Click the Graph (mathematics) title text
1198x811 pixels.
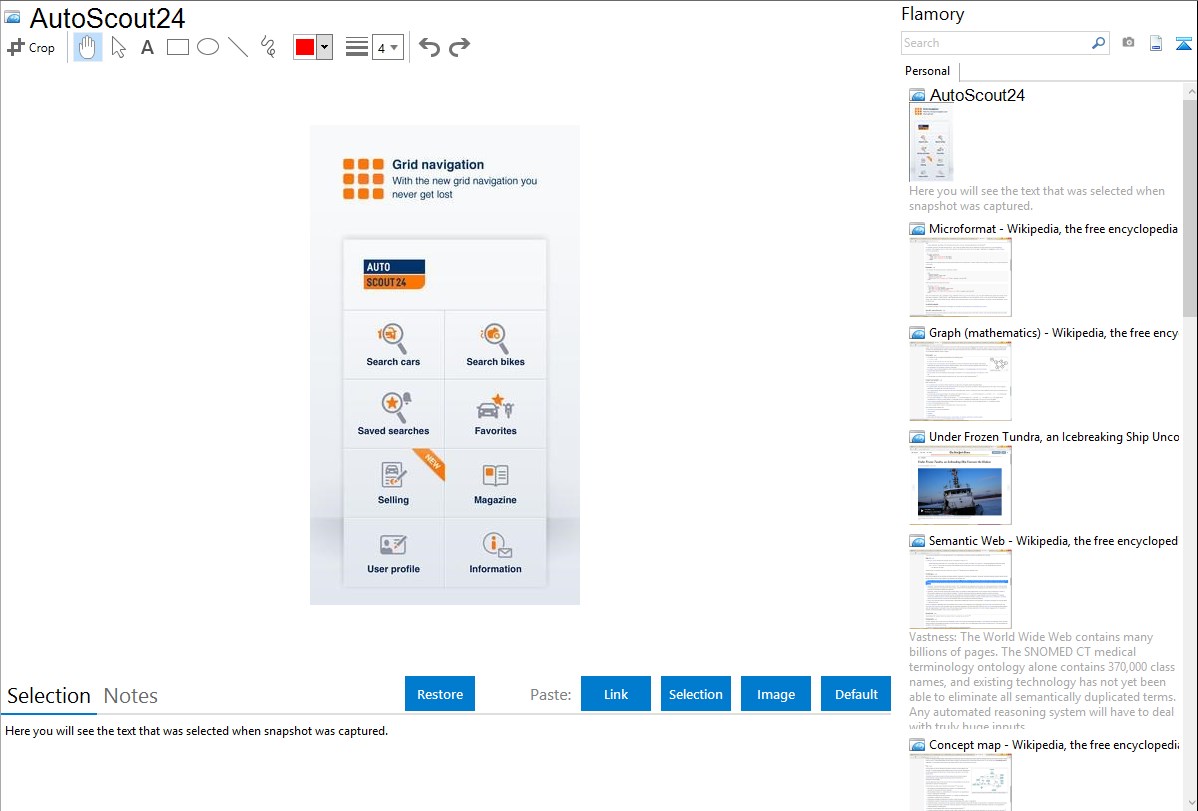click(x=1053, y=333)
